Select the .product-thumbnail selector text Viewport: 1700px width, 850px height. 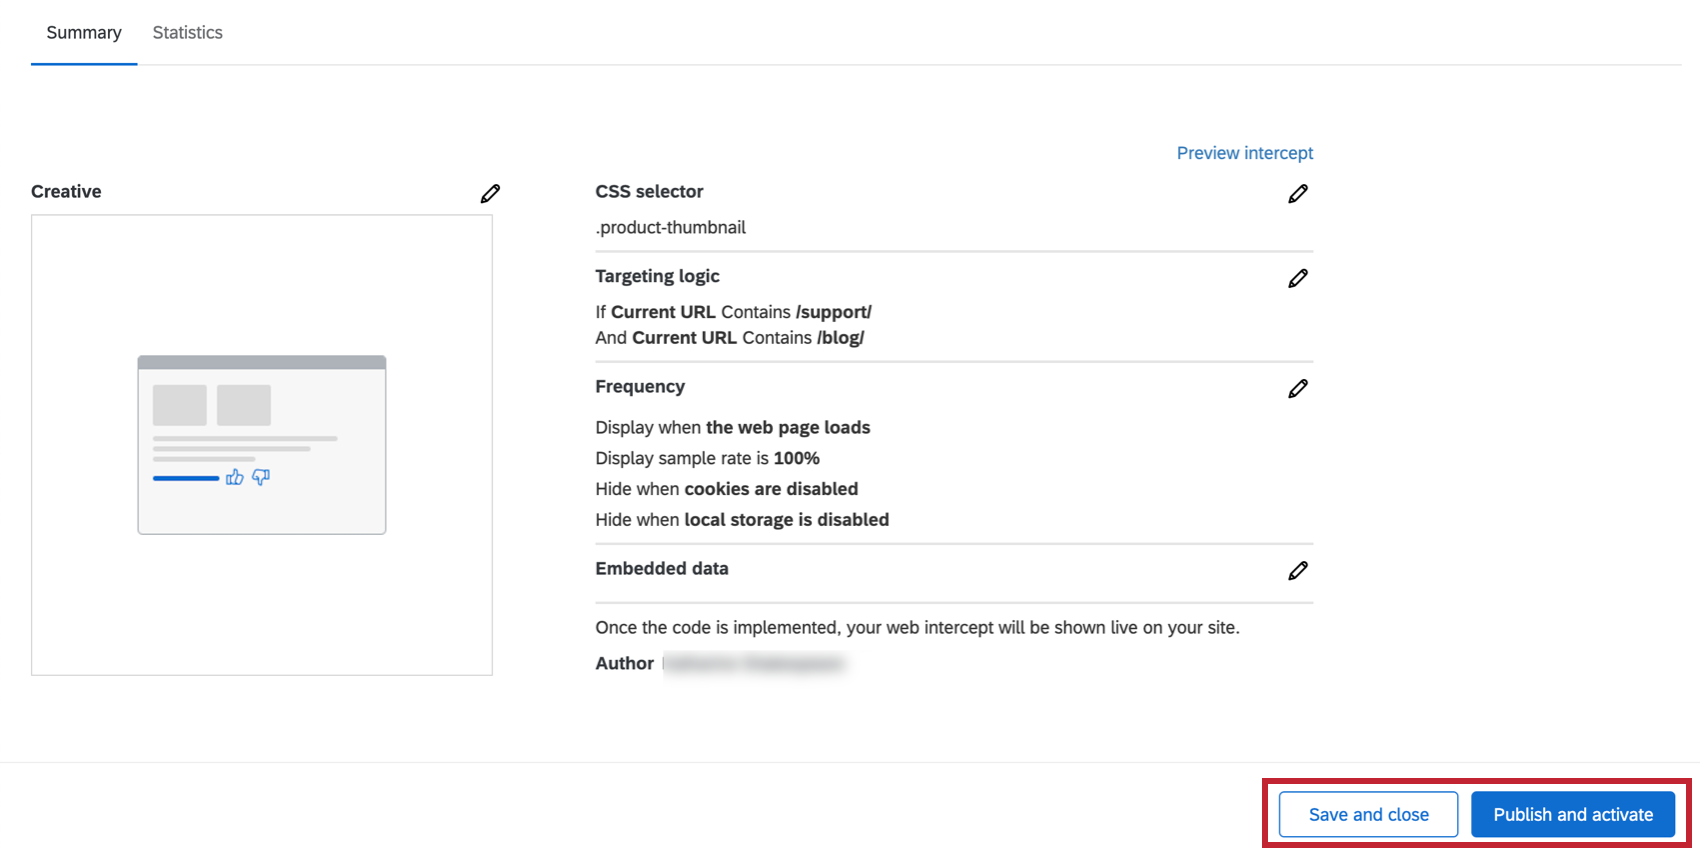pos(671,228)
